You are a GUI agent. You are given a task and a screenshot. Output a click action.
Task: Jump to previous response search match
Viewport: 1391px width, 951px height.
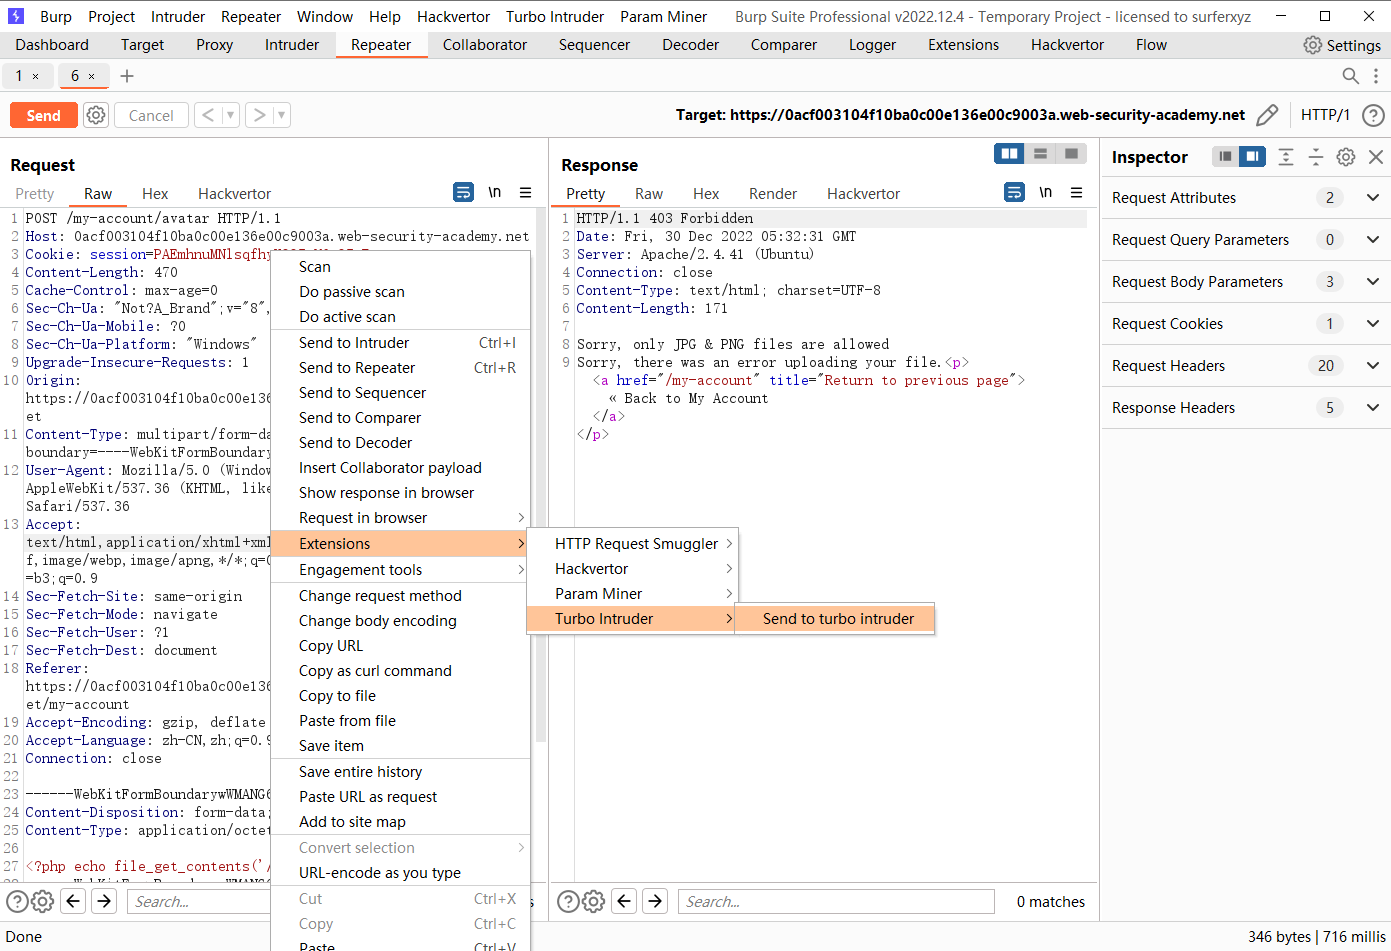tap(624, 901)
